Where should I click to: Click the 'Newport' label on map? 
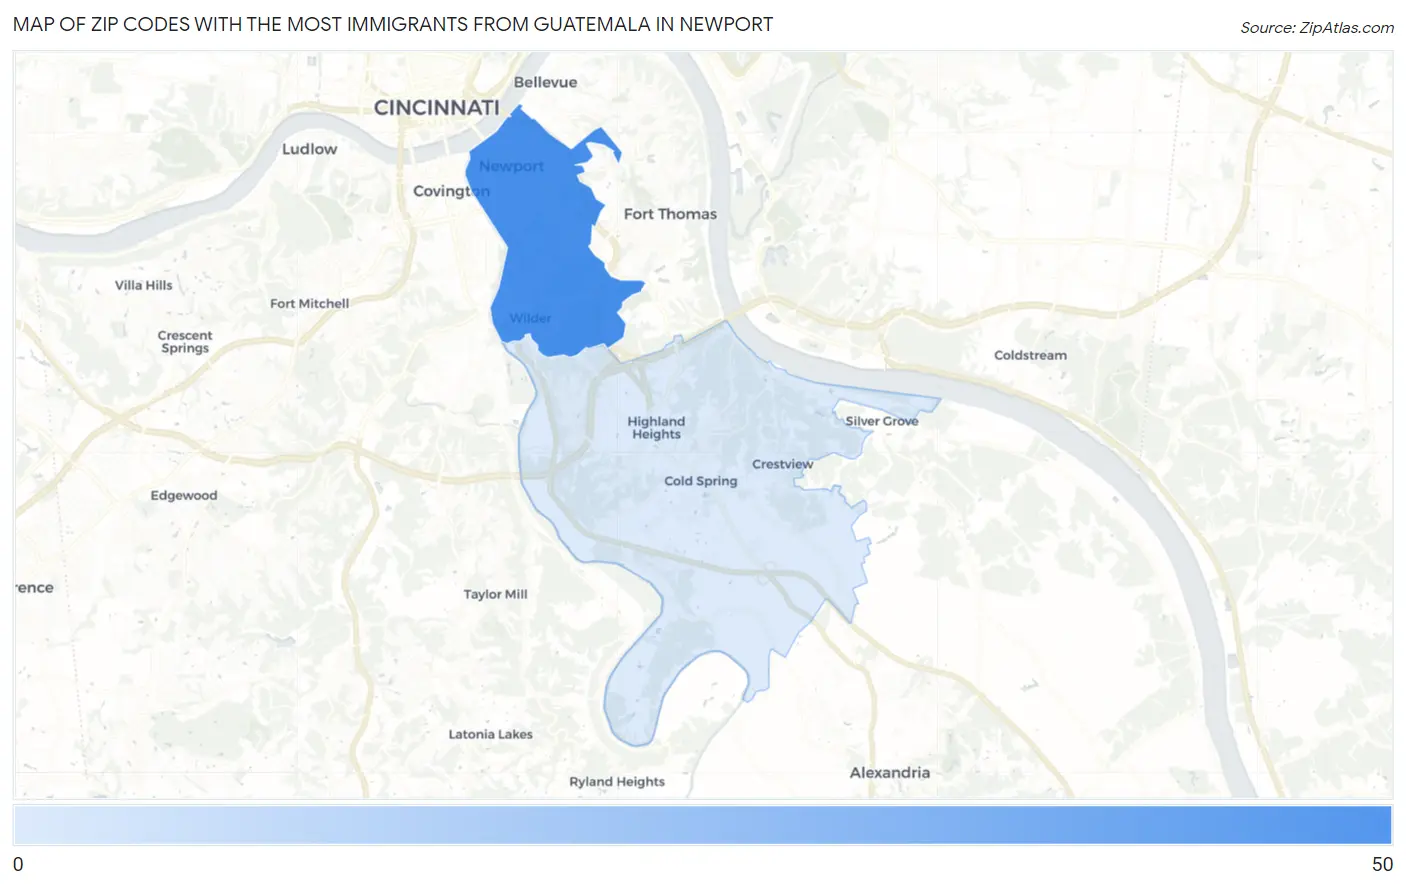tap(511, 166)
